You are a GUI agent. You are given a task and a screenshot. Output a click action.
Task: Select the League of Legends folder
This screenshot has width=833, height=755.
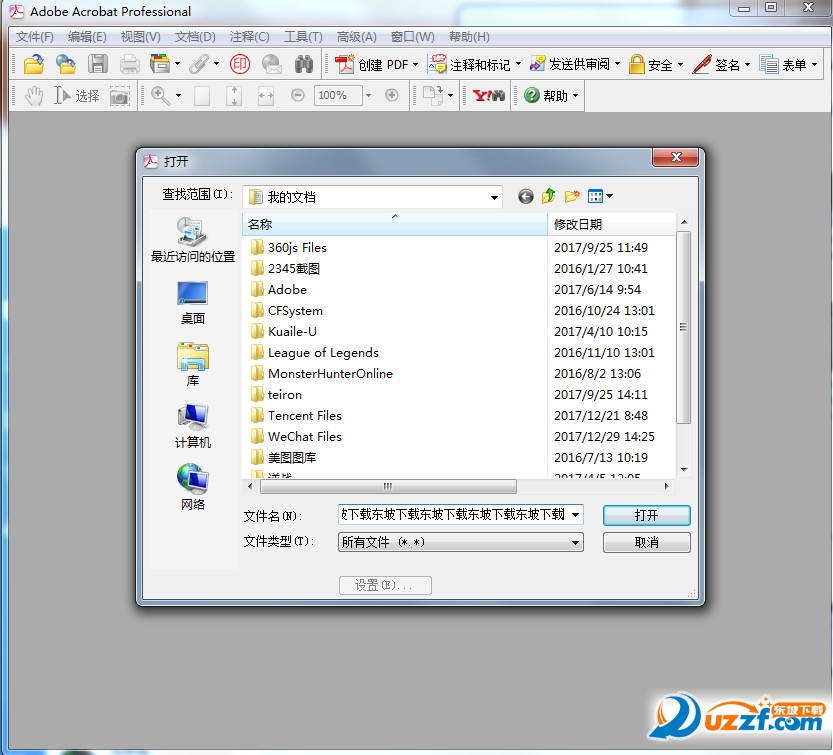[x=314, y=353]
